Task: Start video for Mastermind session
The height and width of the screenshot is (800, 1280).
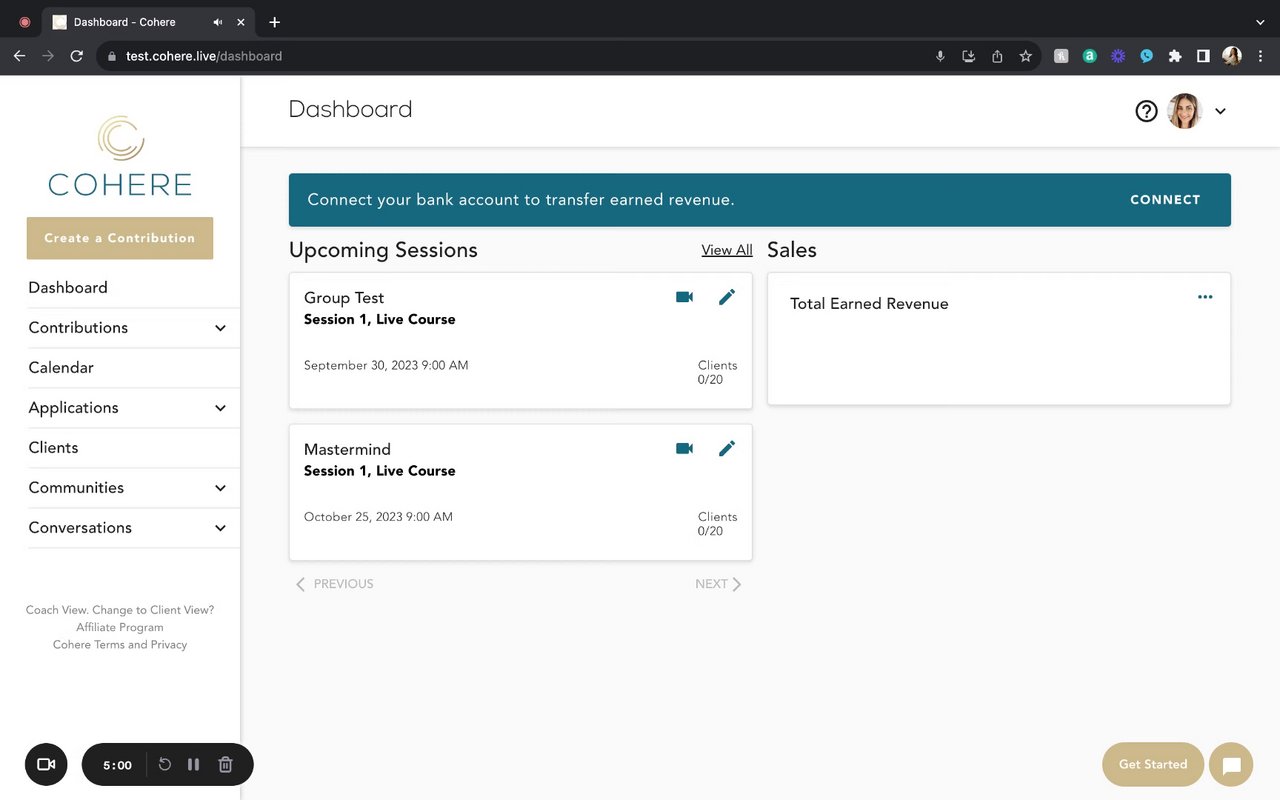Action: click(x=684, y=449)
